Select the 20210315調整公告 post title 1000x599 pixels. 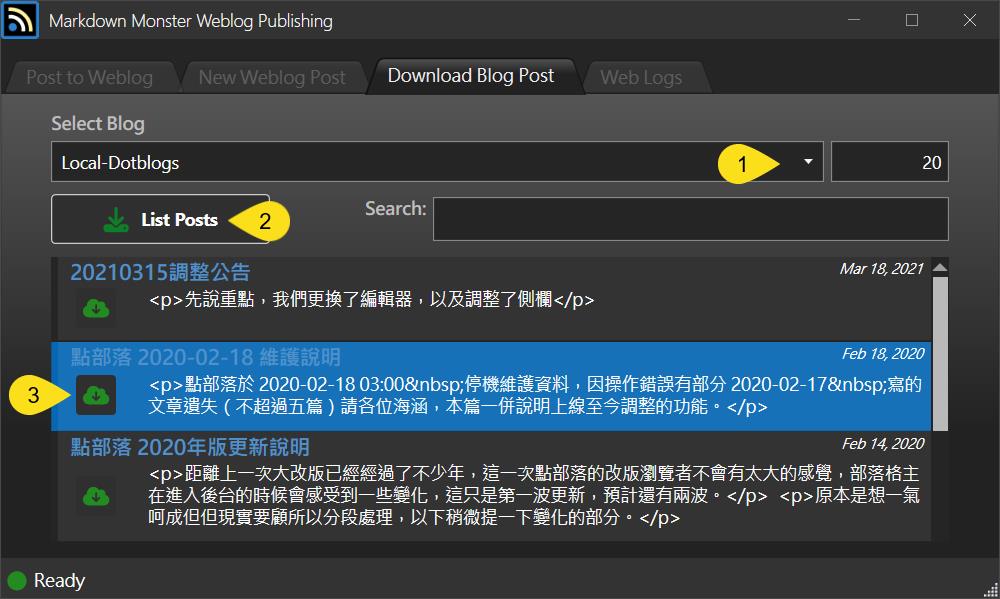click(160, 272)
